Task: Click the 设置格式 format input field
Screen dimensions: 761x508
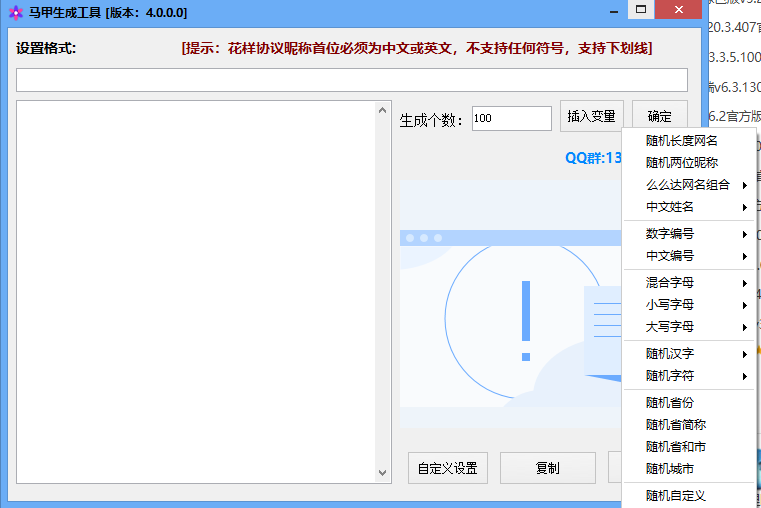Action: [x=351, y=80]
